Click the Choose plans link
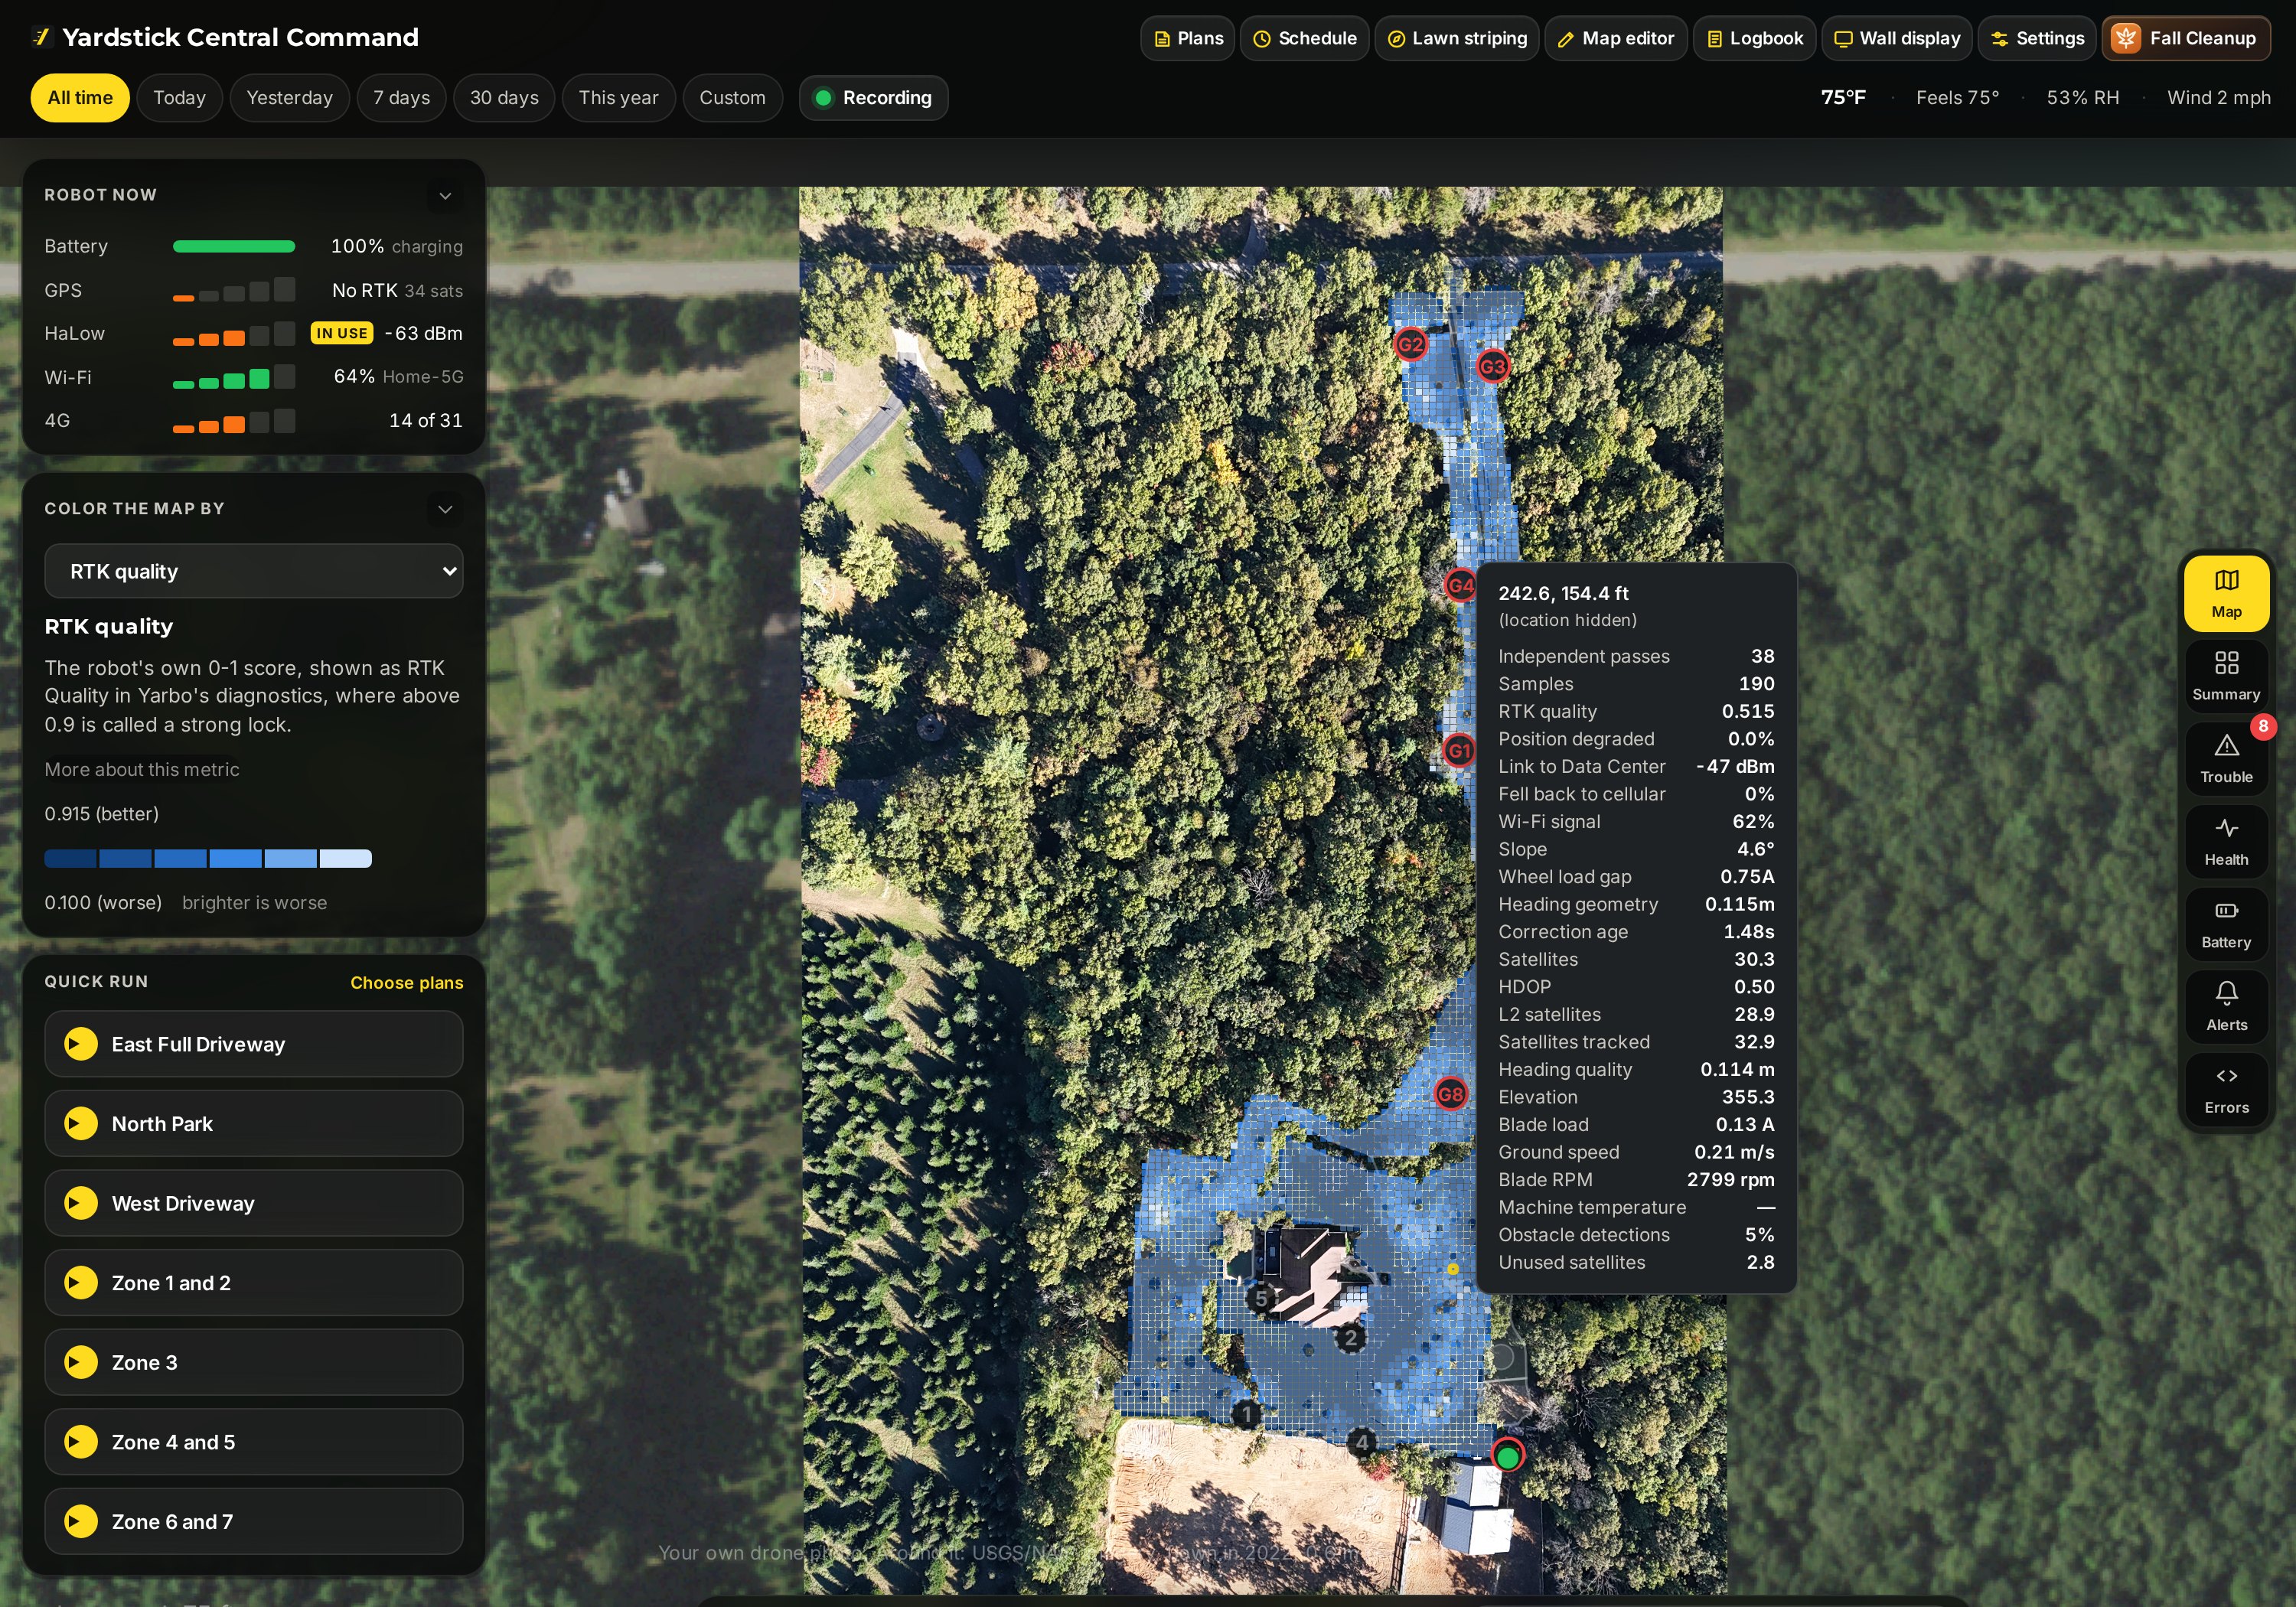This screenshot has width=2296, height=1607. click(407, 983)
